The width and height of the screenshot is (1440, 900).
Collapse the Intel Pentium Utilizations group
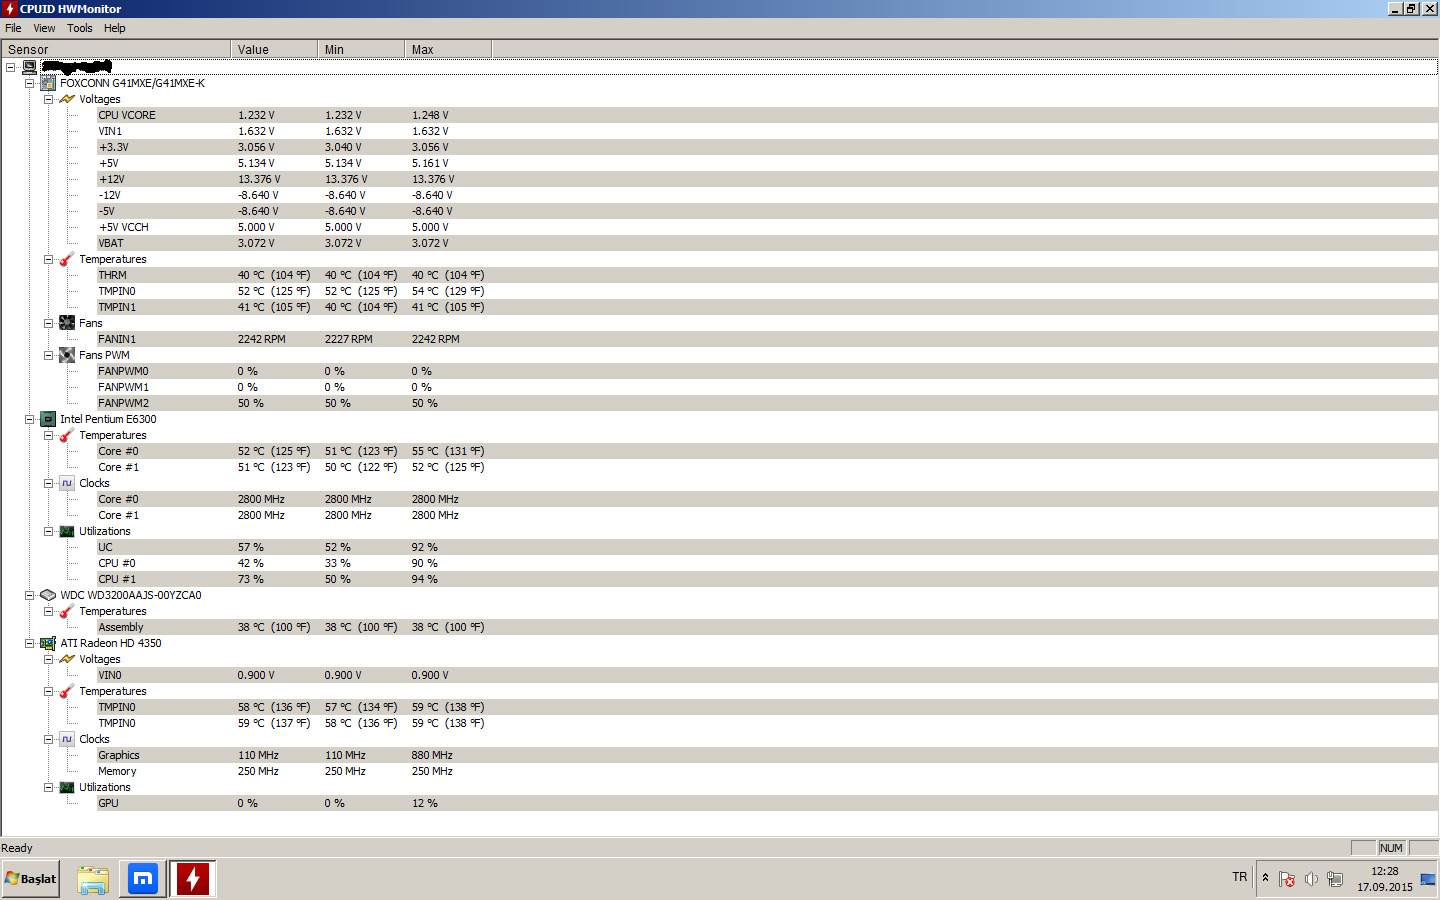48,531
